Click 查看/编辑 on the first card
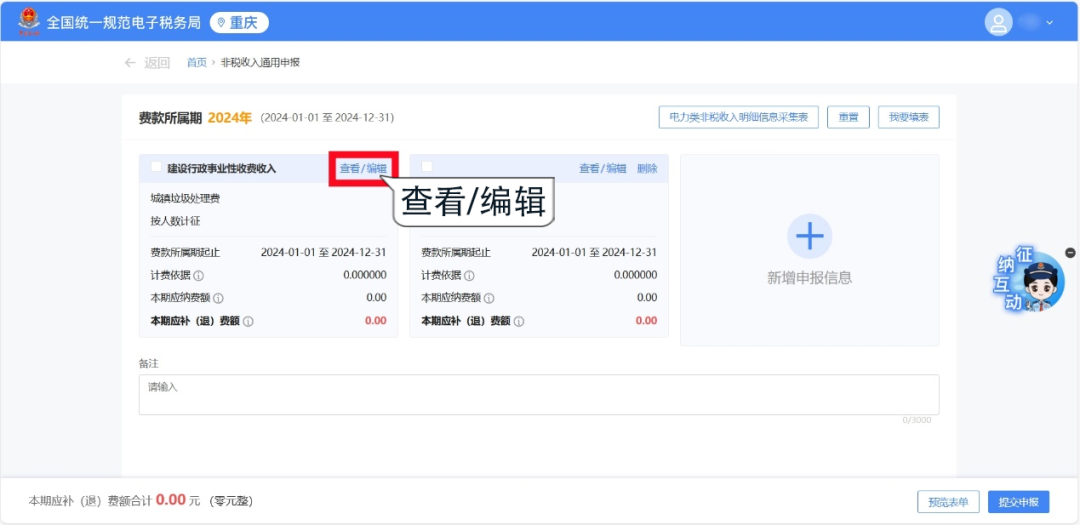This screenshot has height=525, width=1080. [x=363, y=168]
